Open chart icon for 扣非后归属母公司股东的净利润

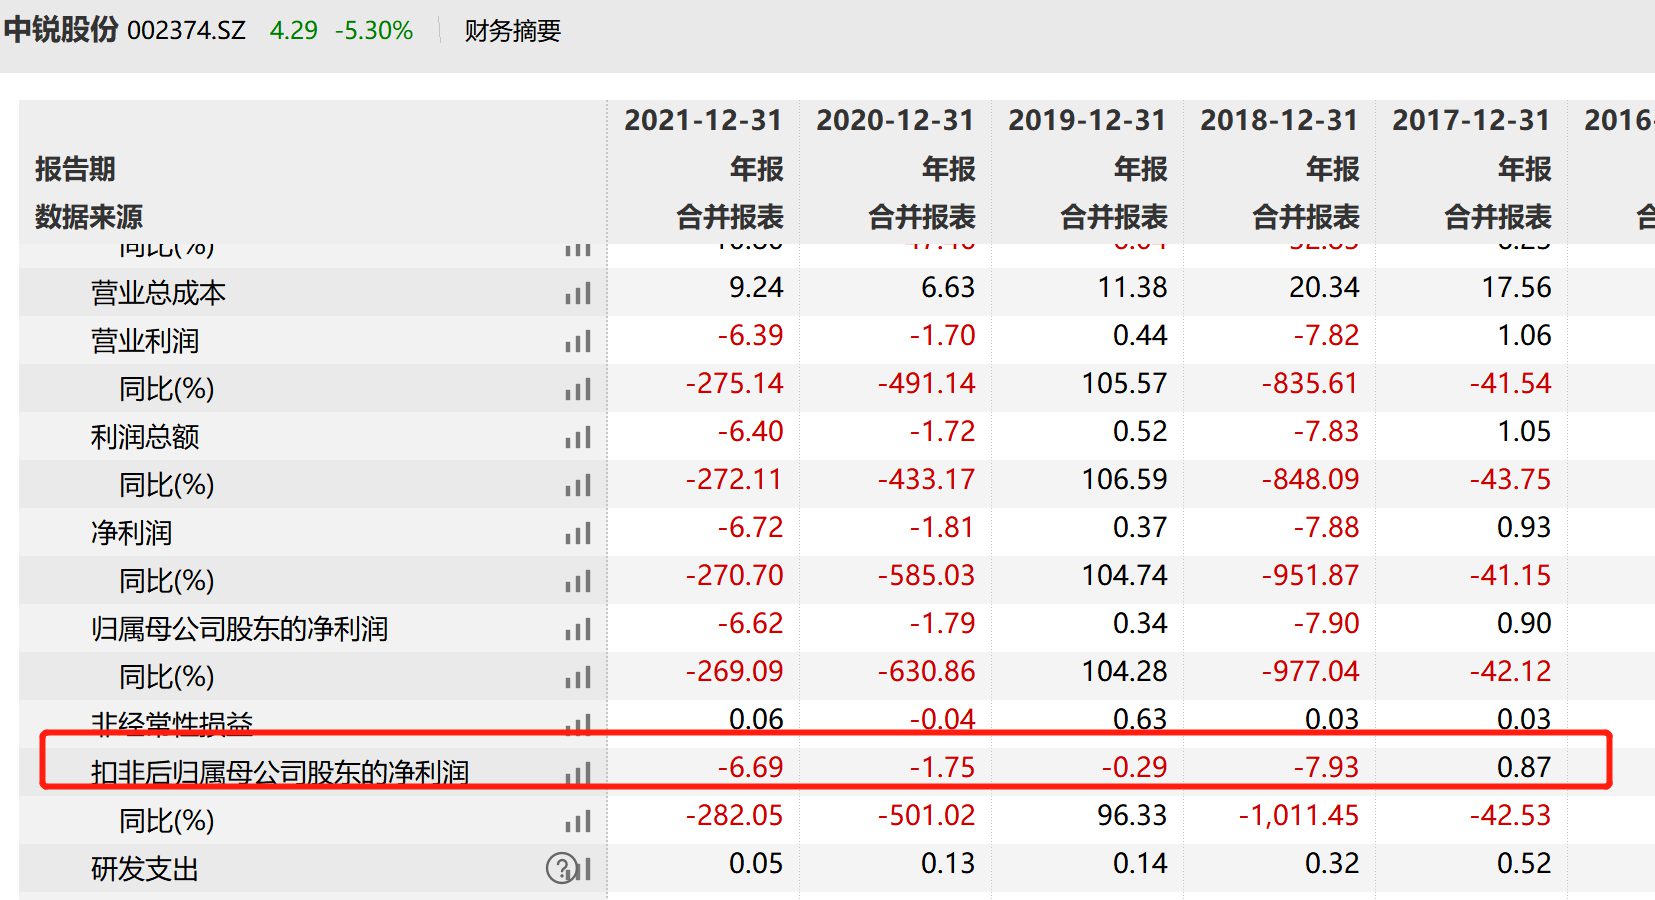pyautogui.click(x=578, y=773)
